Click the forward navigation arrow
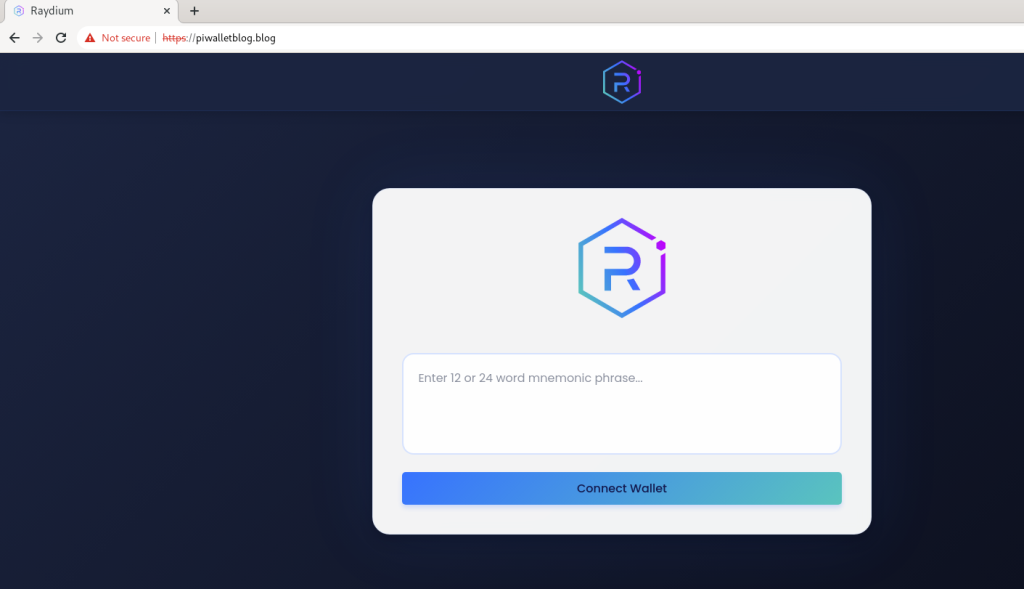Viewport: 1024px width, 589px height. coord(36,37)
